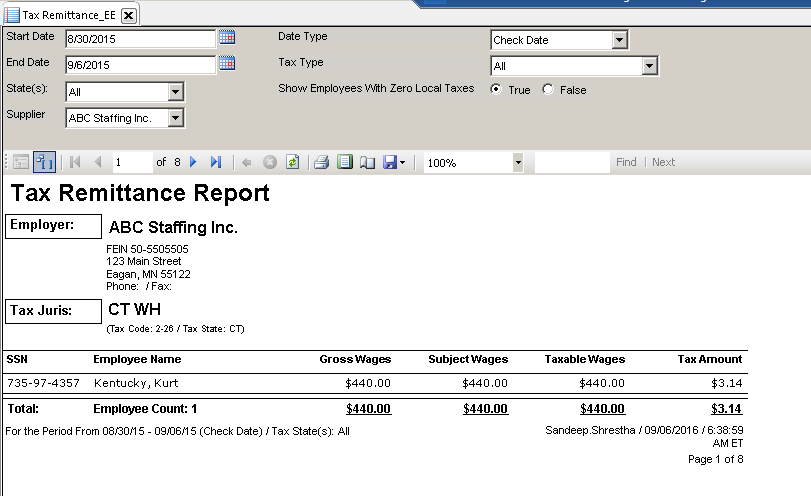
Task: Click the total tax amount $3.14 underlined
Action: (x=726, y=409)
